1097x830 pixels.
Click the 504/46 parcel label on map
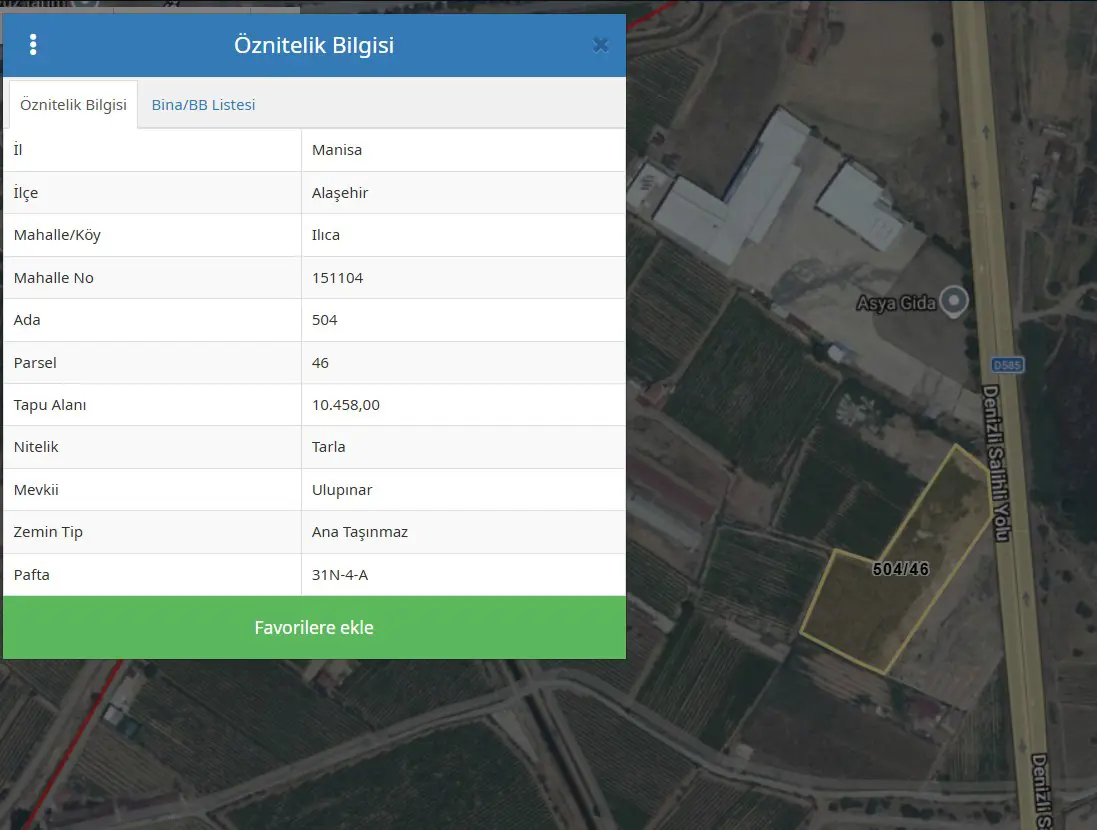pyautogui.click(x=900, y=569)
